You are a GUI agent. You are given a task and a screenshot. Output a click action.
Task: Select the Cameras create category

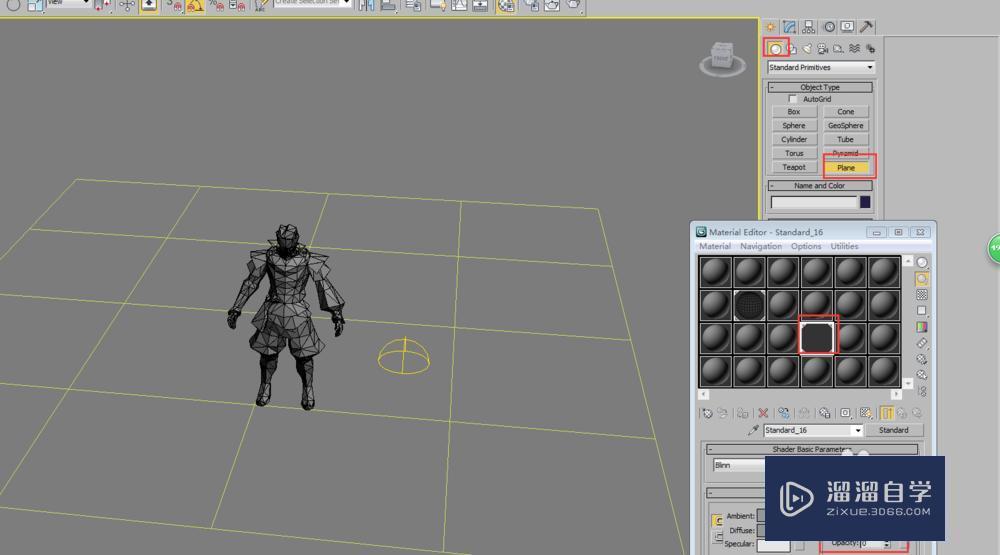pyautogui.click(x=823, y=48)
